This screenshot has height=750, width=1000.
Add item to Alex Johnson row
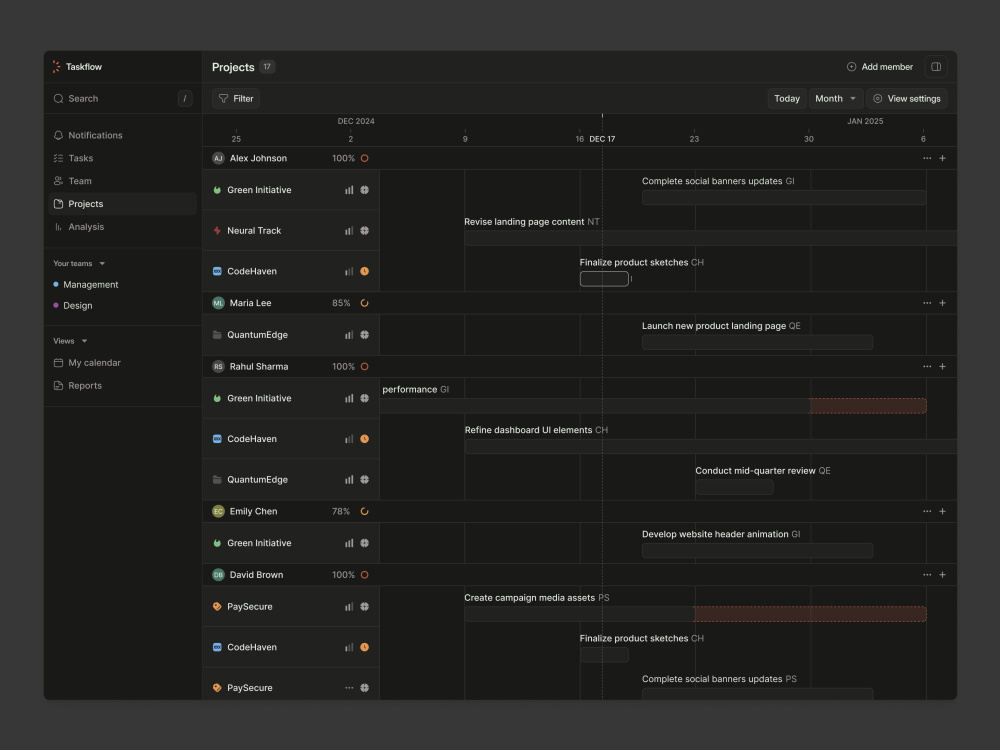pyautogui.click(x=943, y=158)
